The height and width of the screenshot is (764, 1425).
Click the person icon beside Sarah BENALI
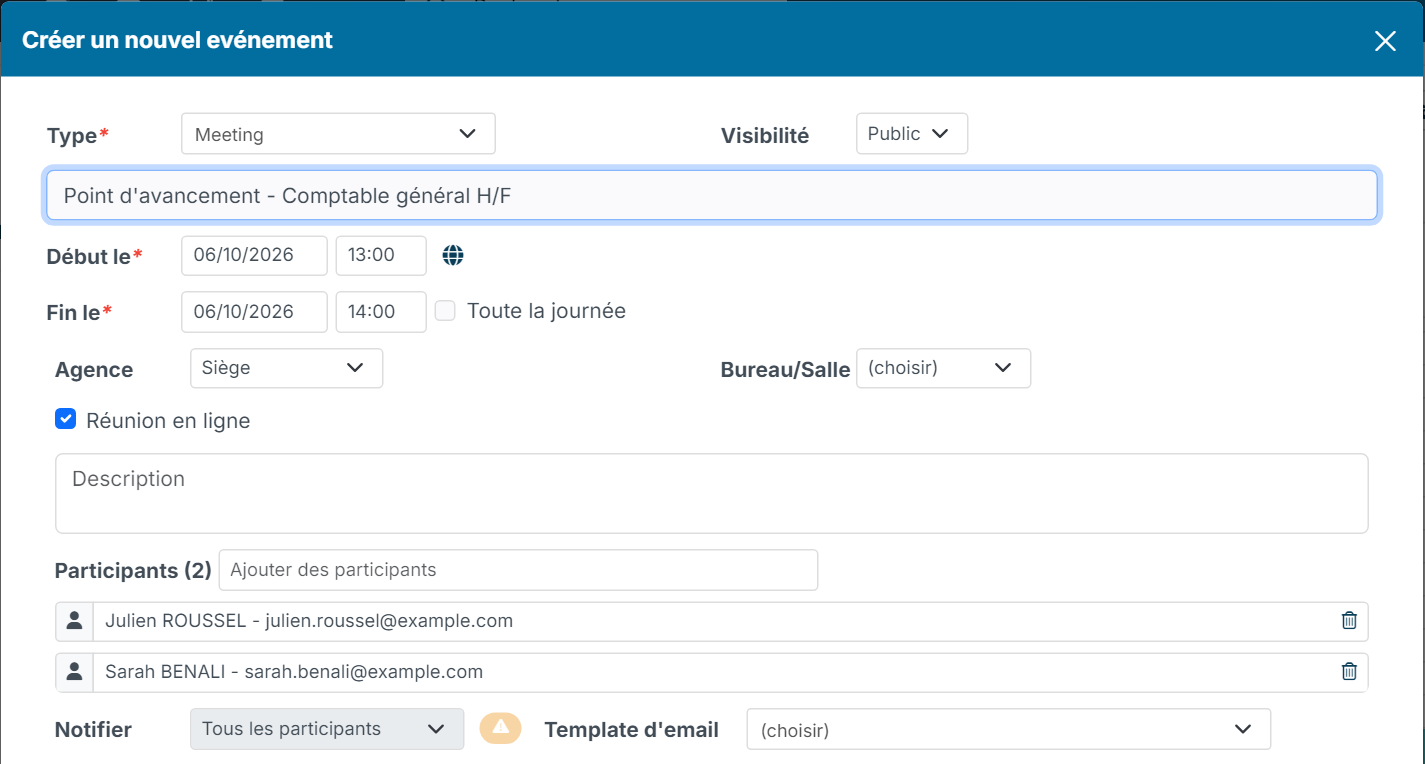click(x=74, y=672)
